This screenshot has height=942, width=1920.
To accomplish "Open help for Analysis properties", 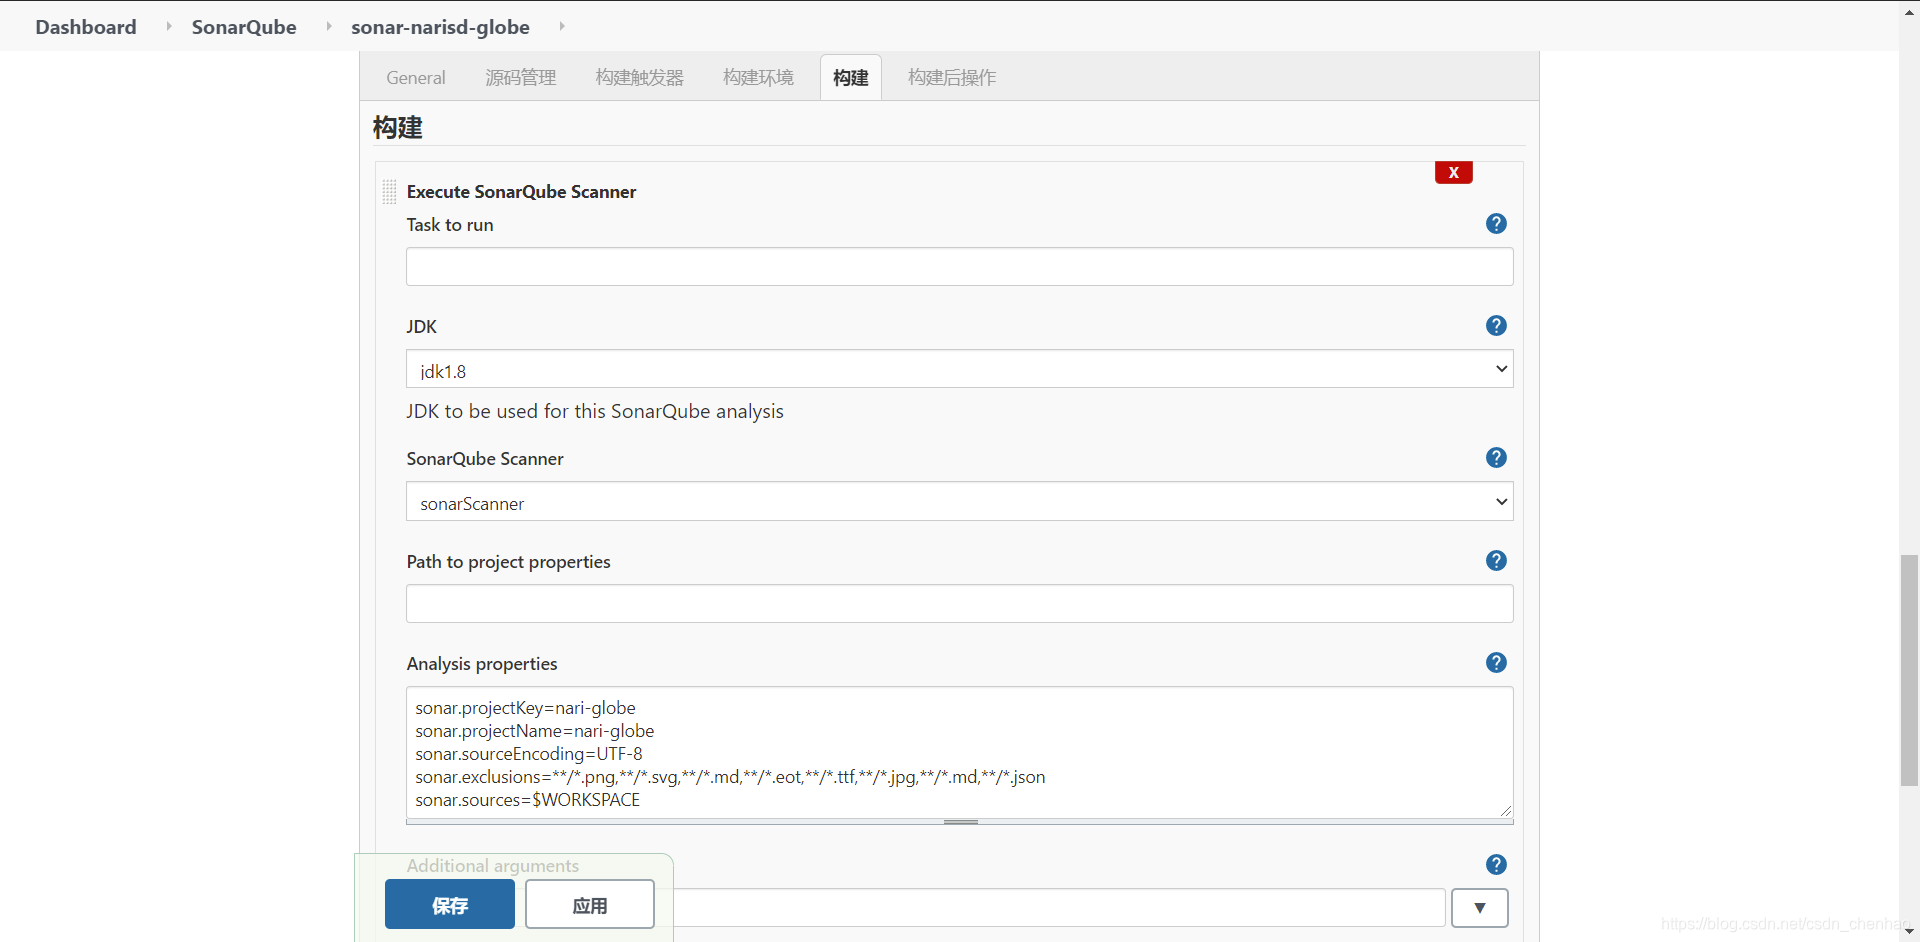I will pos(1496,663).
